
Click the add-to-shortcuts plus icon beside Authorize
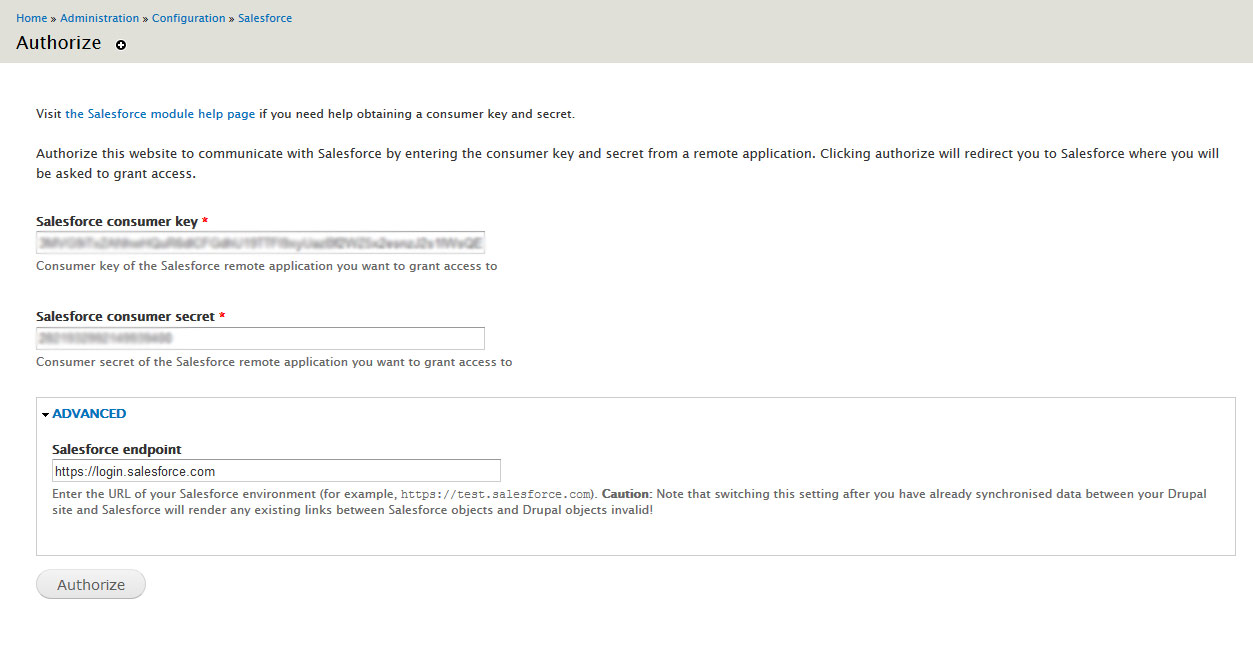tap(121, 45)
